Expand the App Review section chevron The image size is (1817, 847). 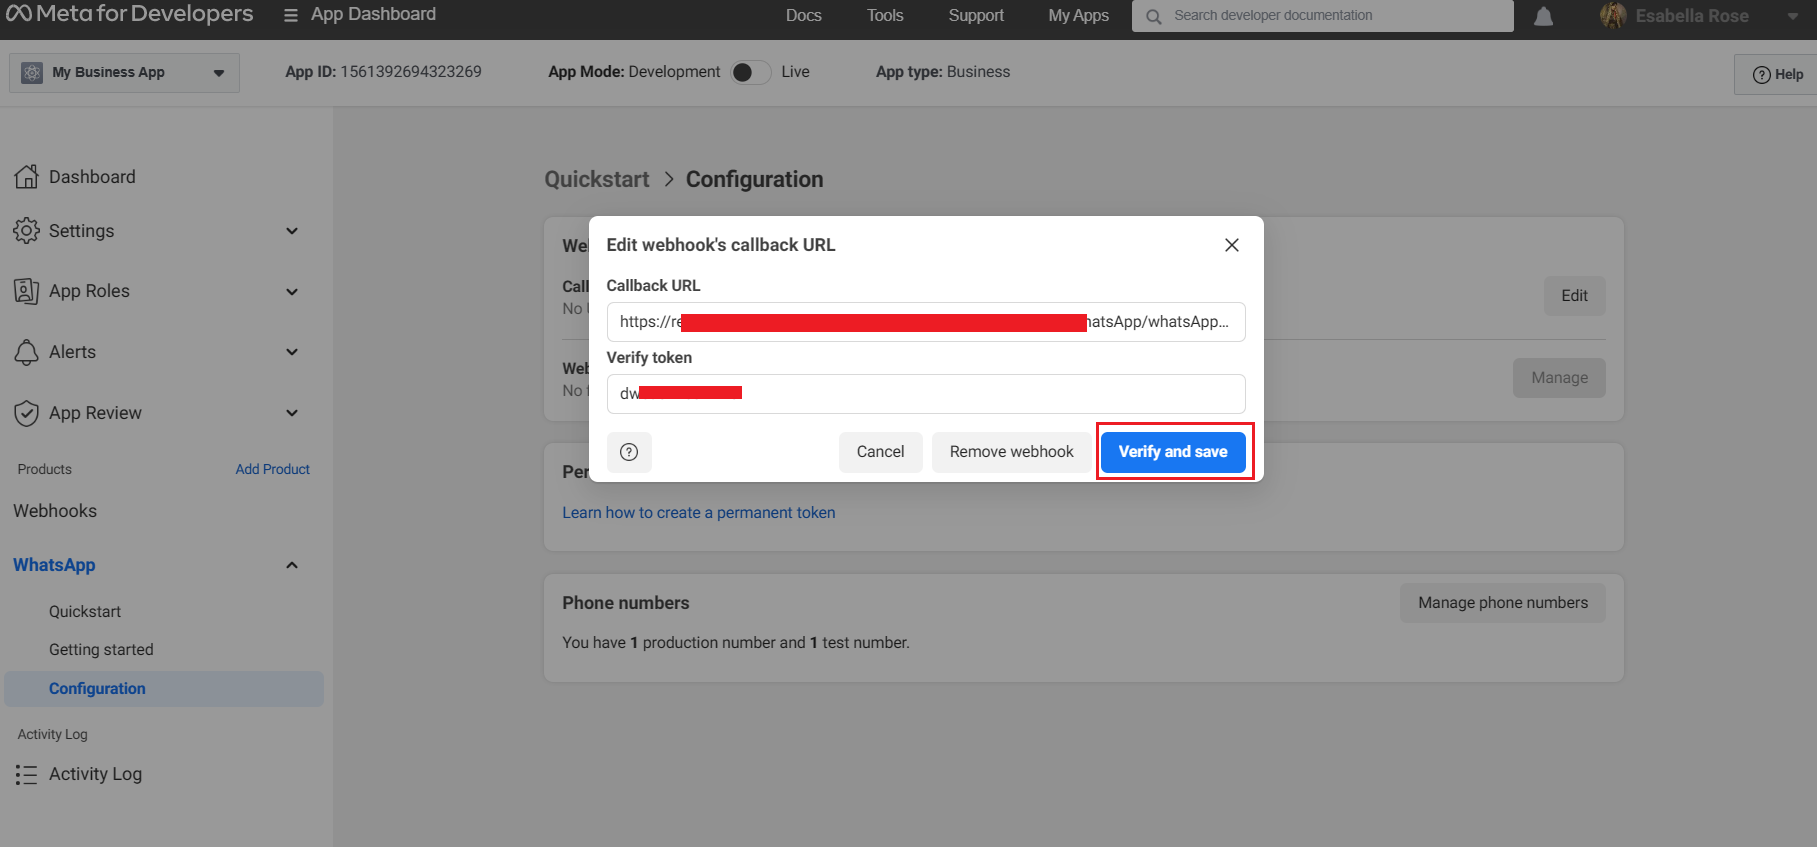click(292, 413)
